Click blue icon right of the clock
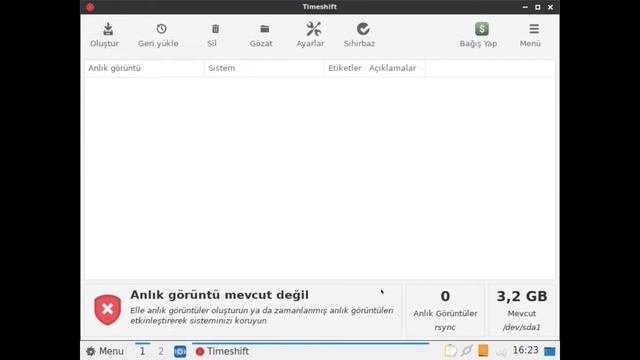Image resolution: width=640 pixels, height=360 pixels. click(549, 351)
